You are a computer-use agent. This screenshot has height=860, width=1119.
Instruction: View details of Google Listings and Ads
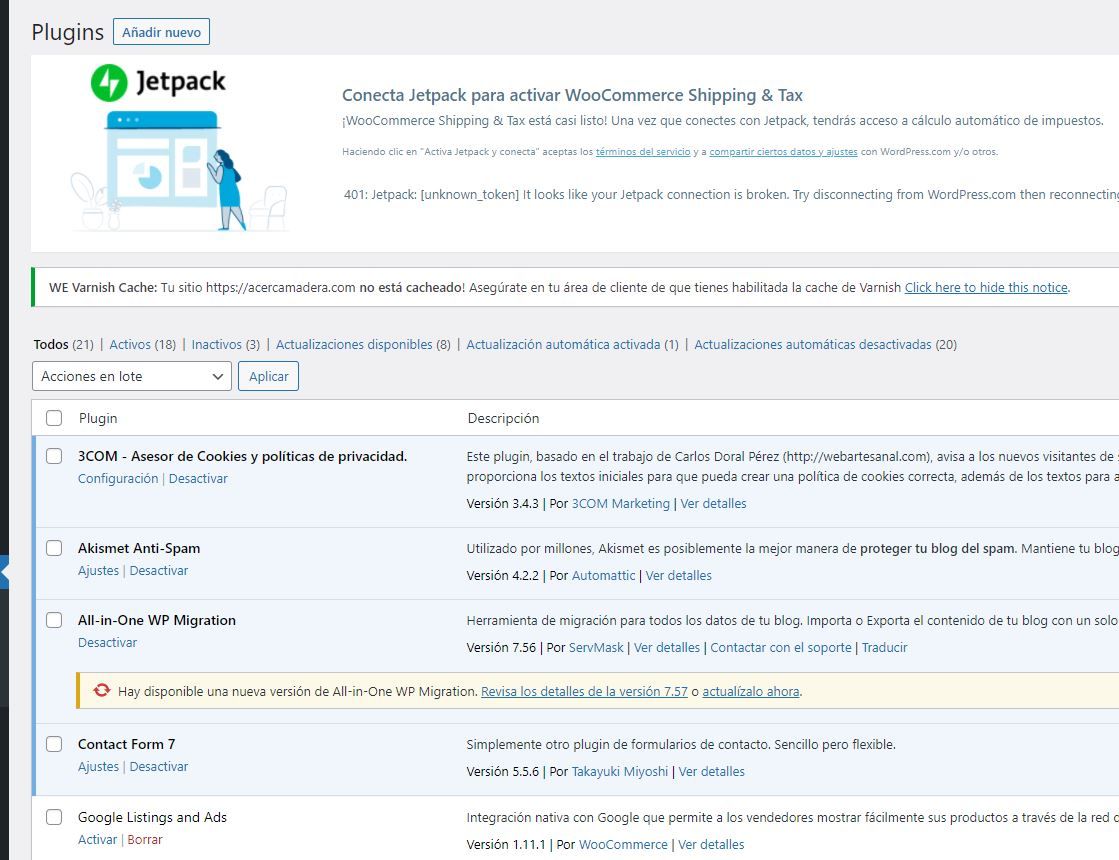pos(711,845)
